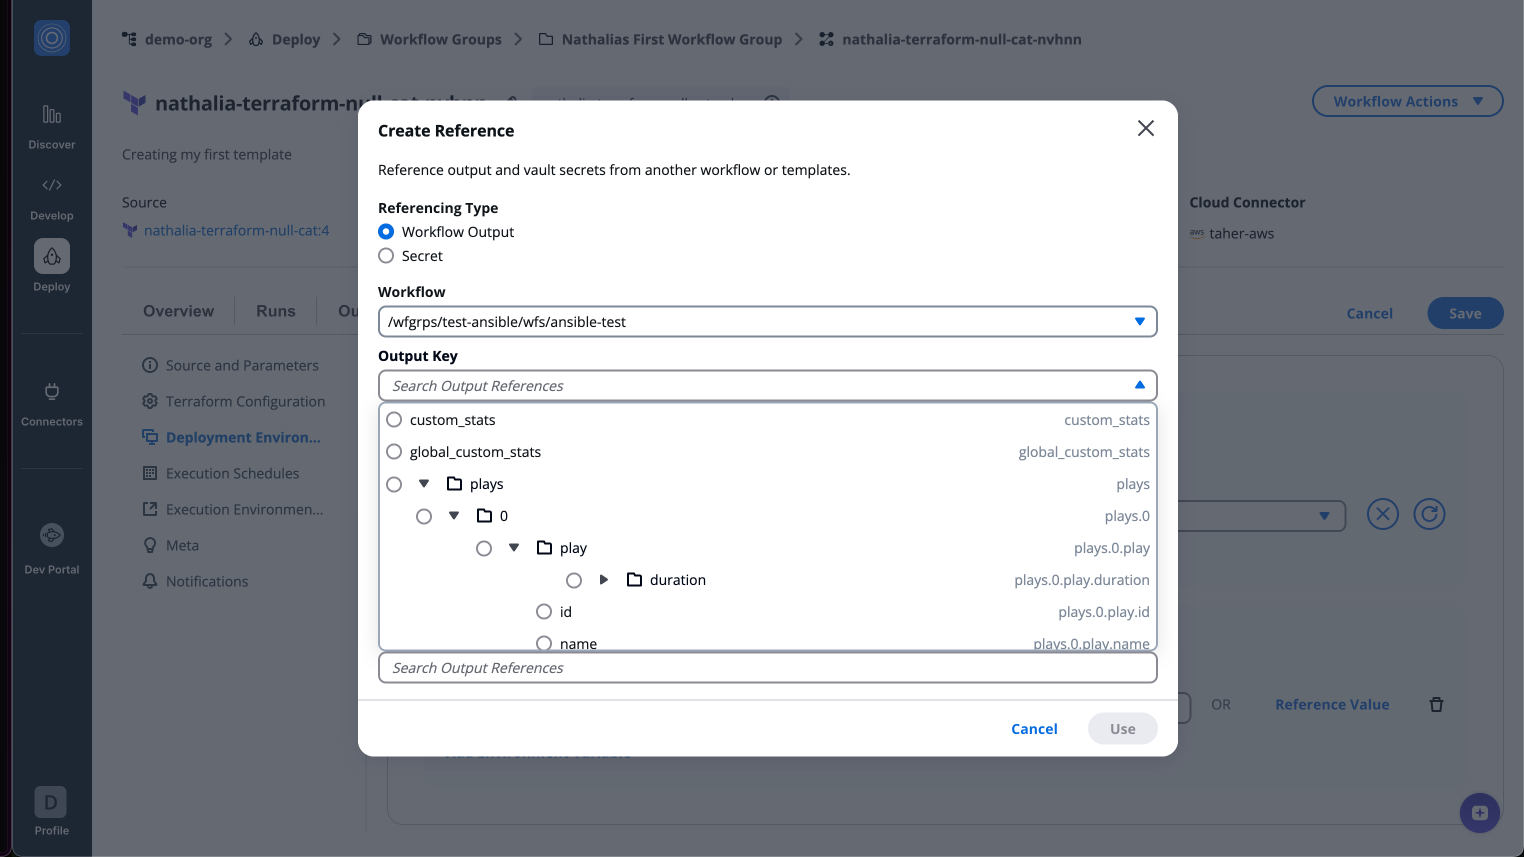Expand the duration folder node
The height and width of the screenshot is (857, 1524).
click(604, 580)
